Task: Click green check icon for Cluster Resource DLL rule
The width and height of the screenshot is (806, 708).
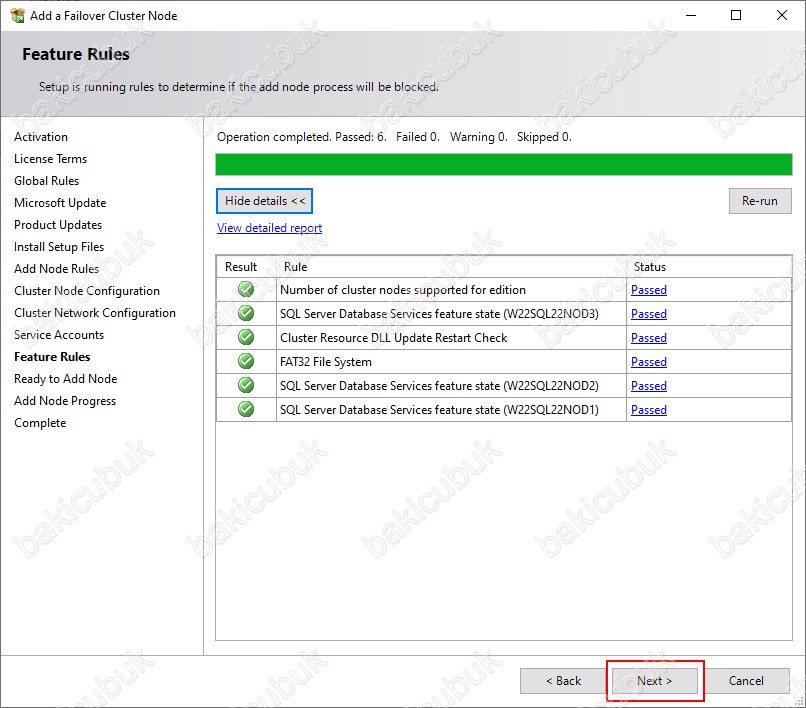Action: pyautogui.click(x=246, y=337)
